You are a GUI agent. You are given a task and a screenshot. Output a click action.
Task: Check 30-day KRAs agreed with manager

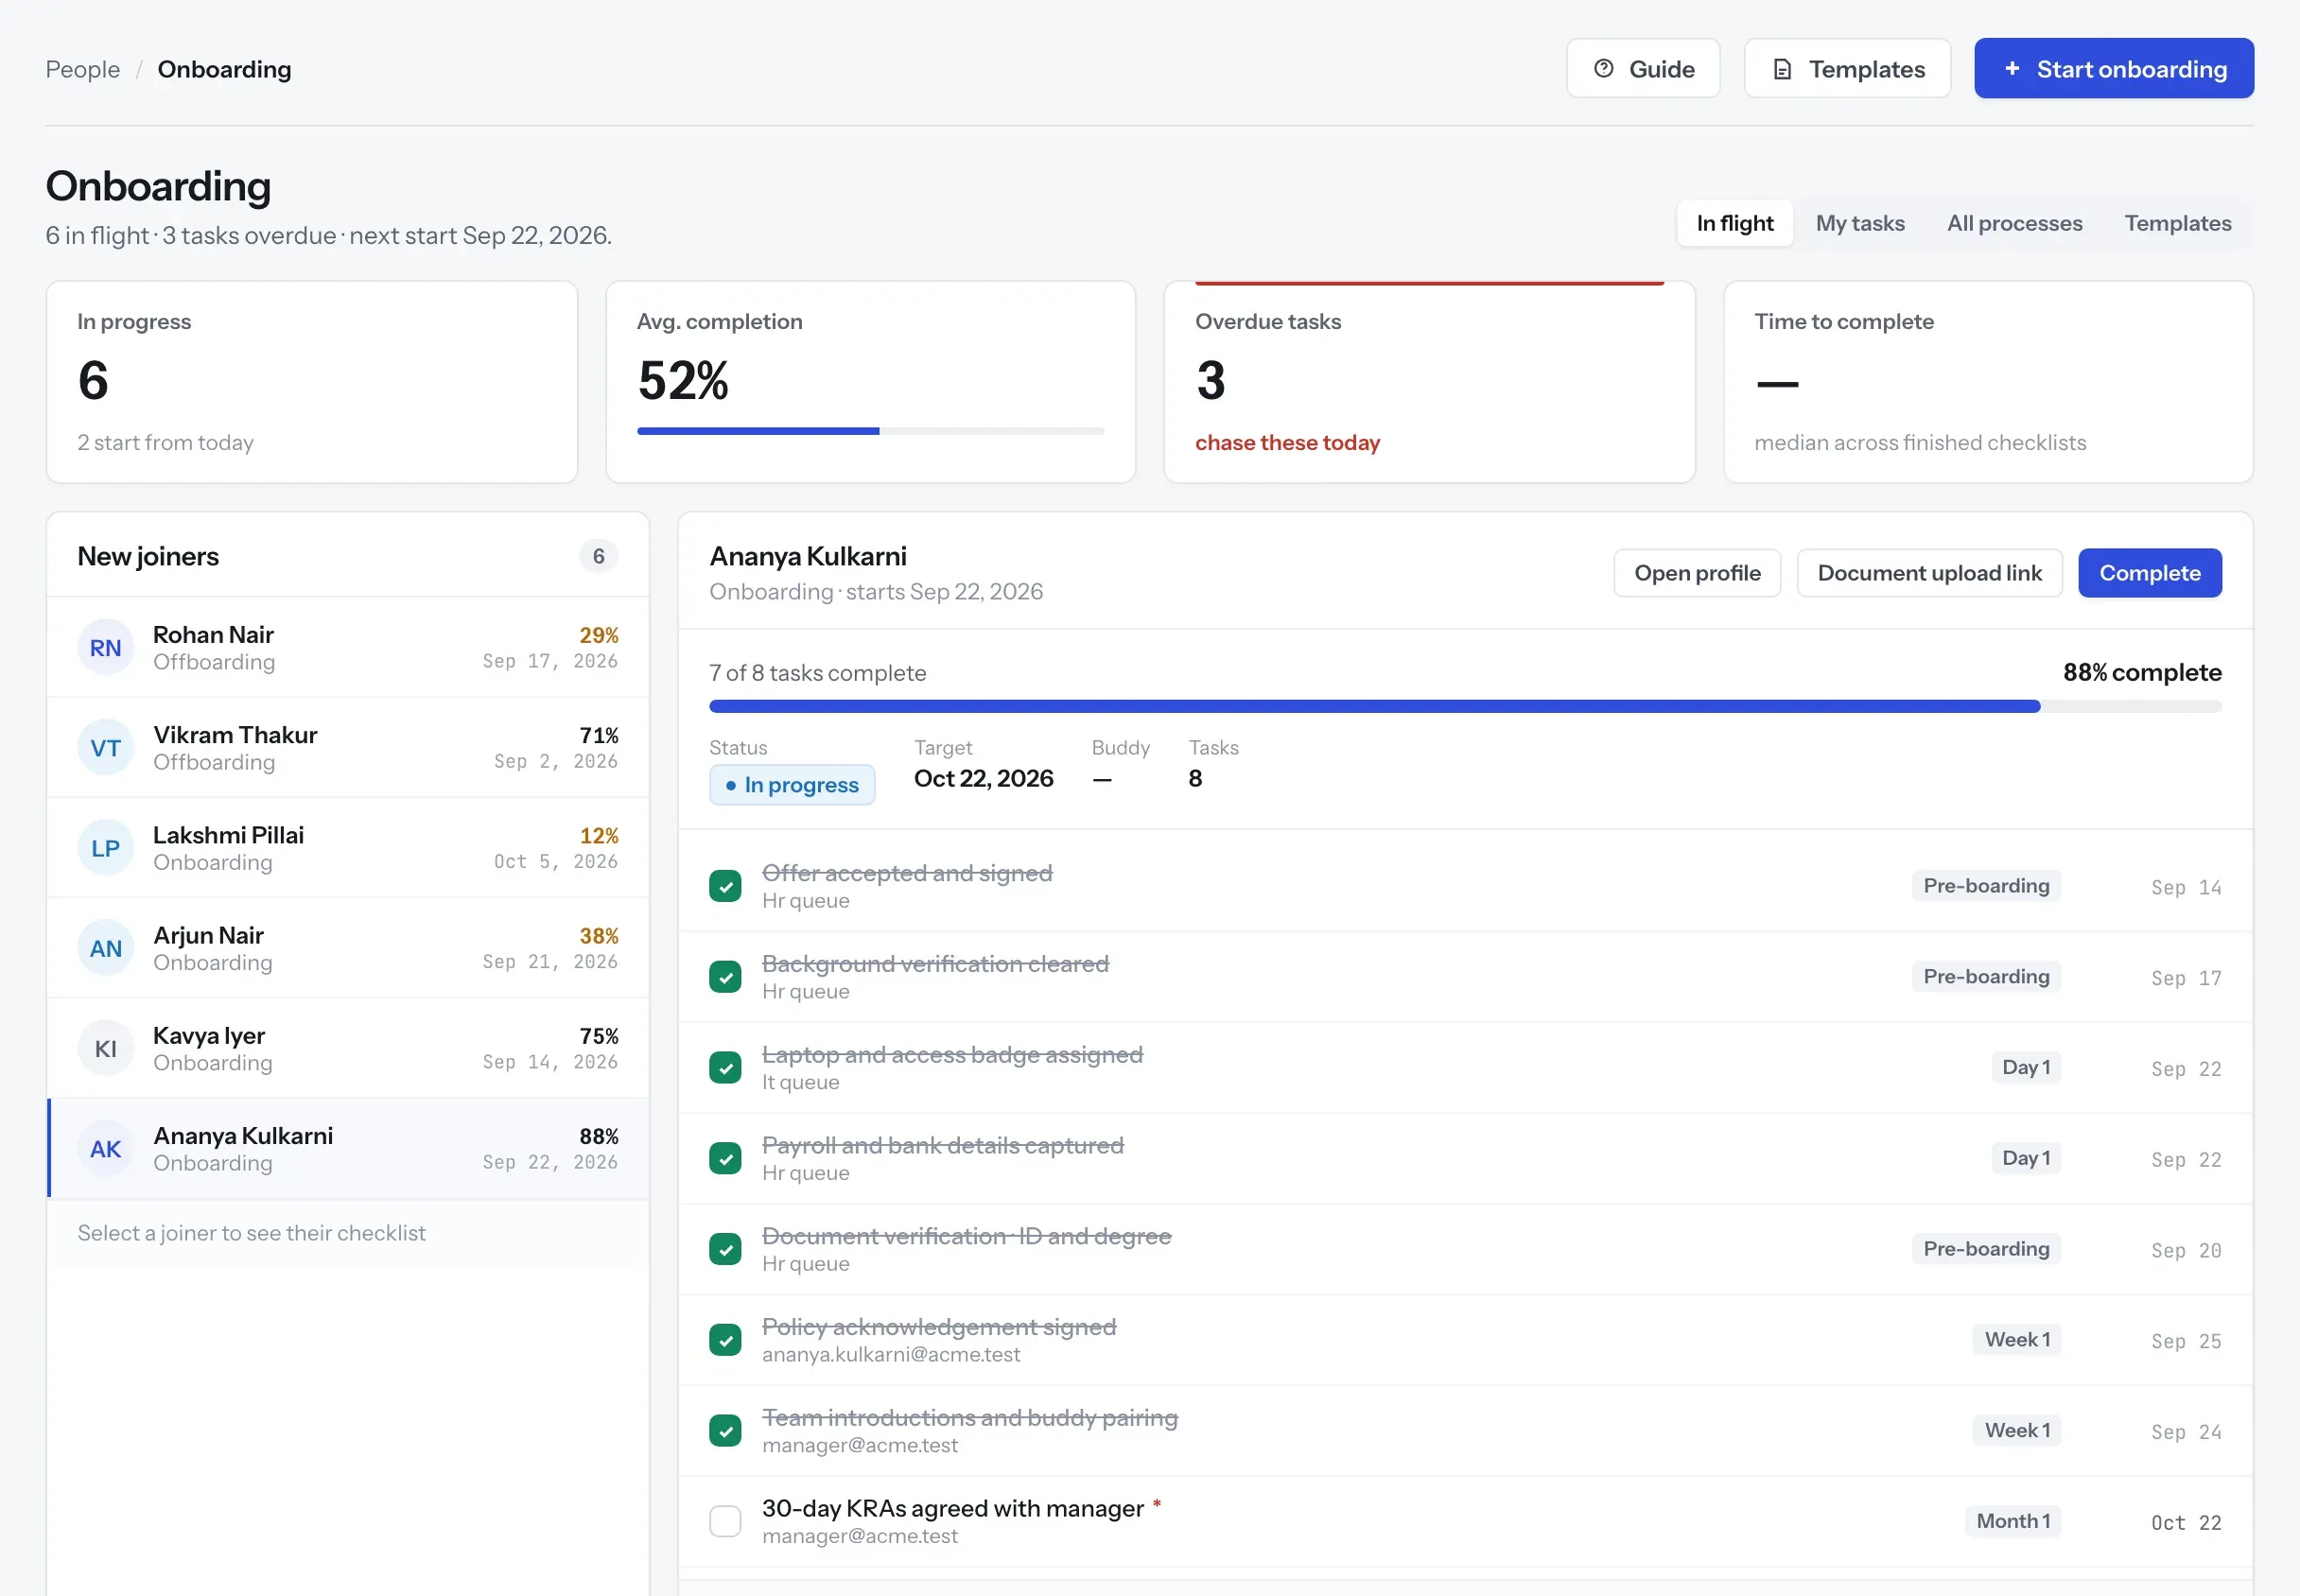pos(725,1521)
